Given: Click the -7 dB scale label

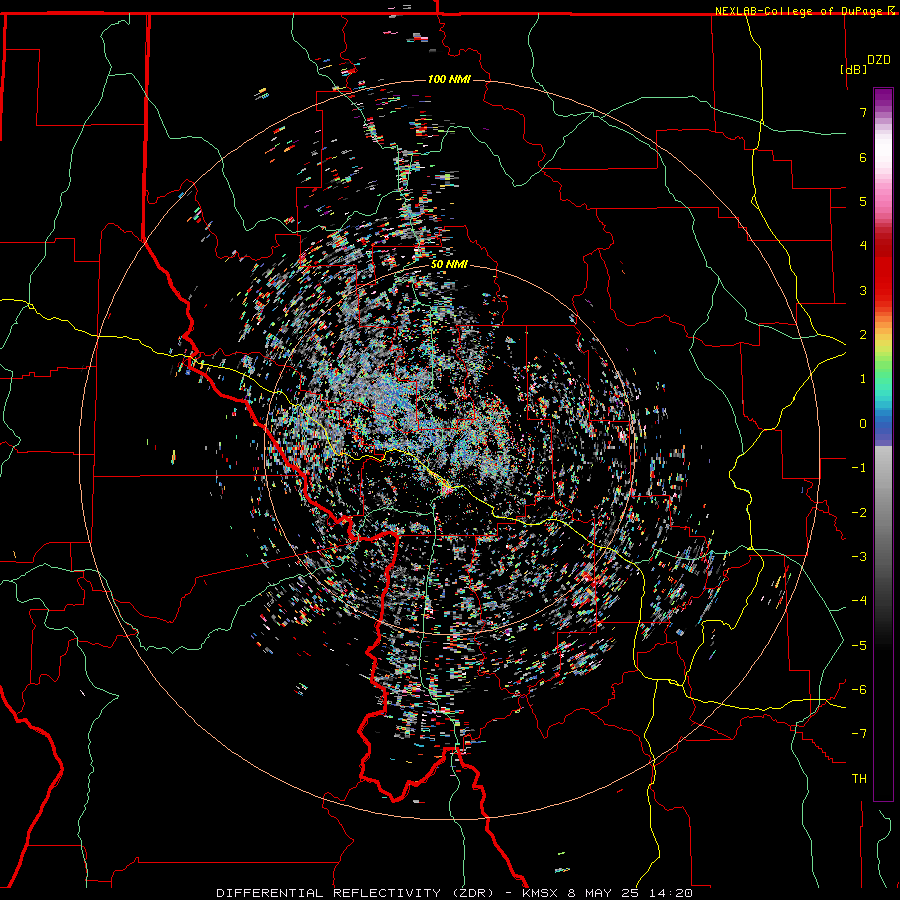Looking at the screenshot, I should coord(859,734).
